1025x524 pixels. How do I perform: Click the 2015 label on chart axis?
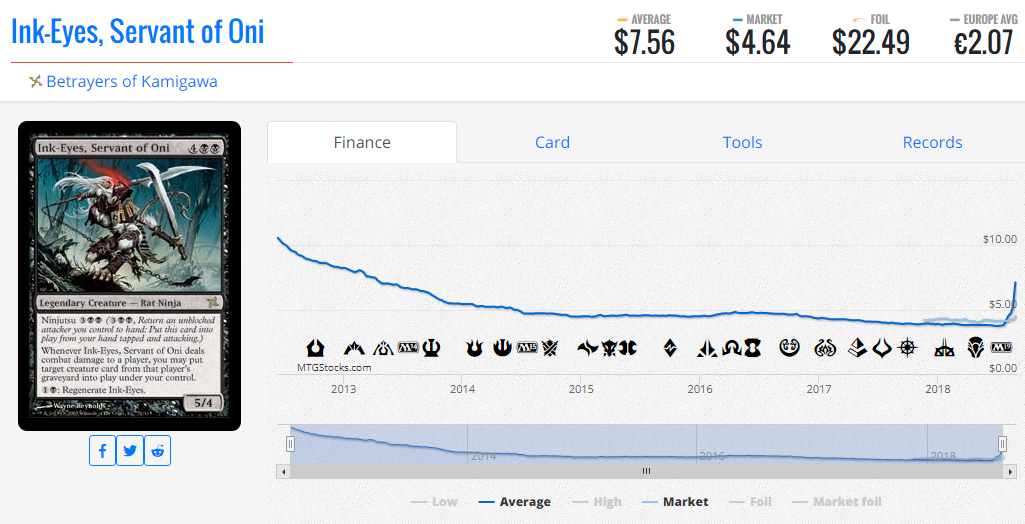(581, 389)
